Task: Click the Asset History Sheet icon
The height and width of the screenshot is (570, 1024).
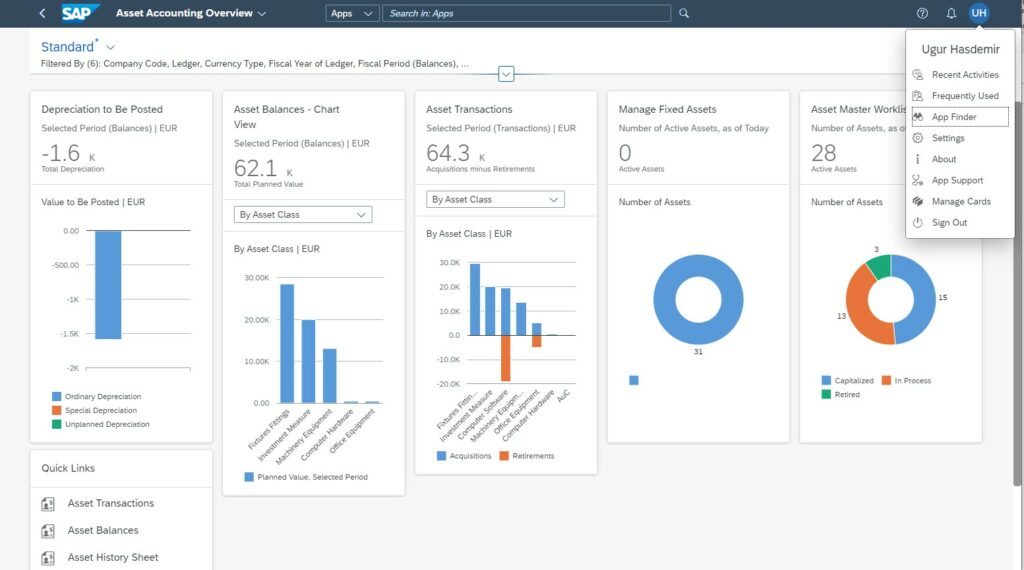Action: click(48, 558)
